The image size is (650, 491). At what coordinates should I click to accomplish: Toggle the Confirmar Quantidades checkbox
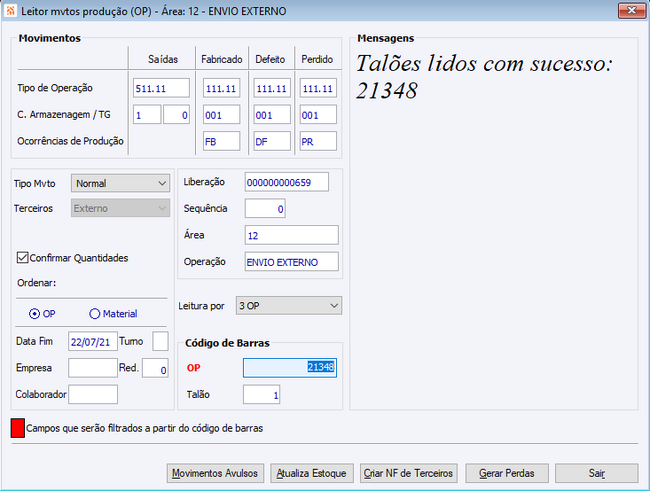[x=22, y=258]
